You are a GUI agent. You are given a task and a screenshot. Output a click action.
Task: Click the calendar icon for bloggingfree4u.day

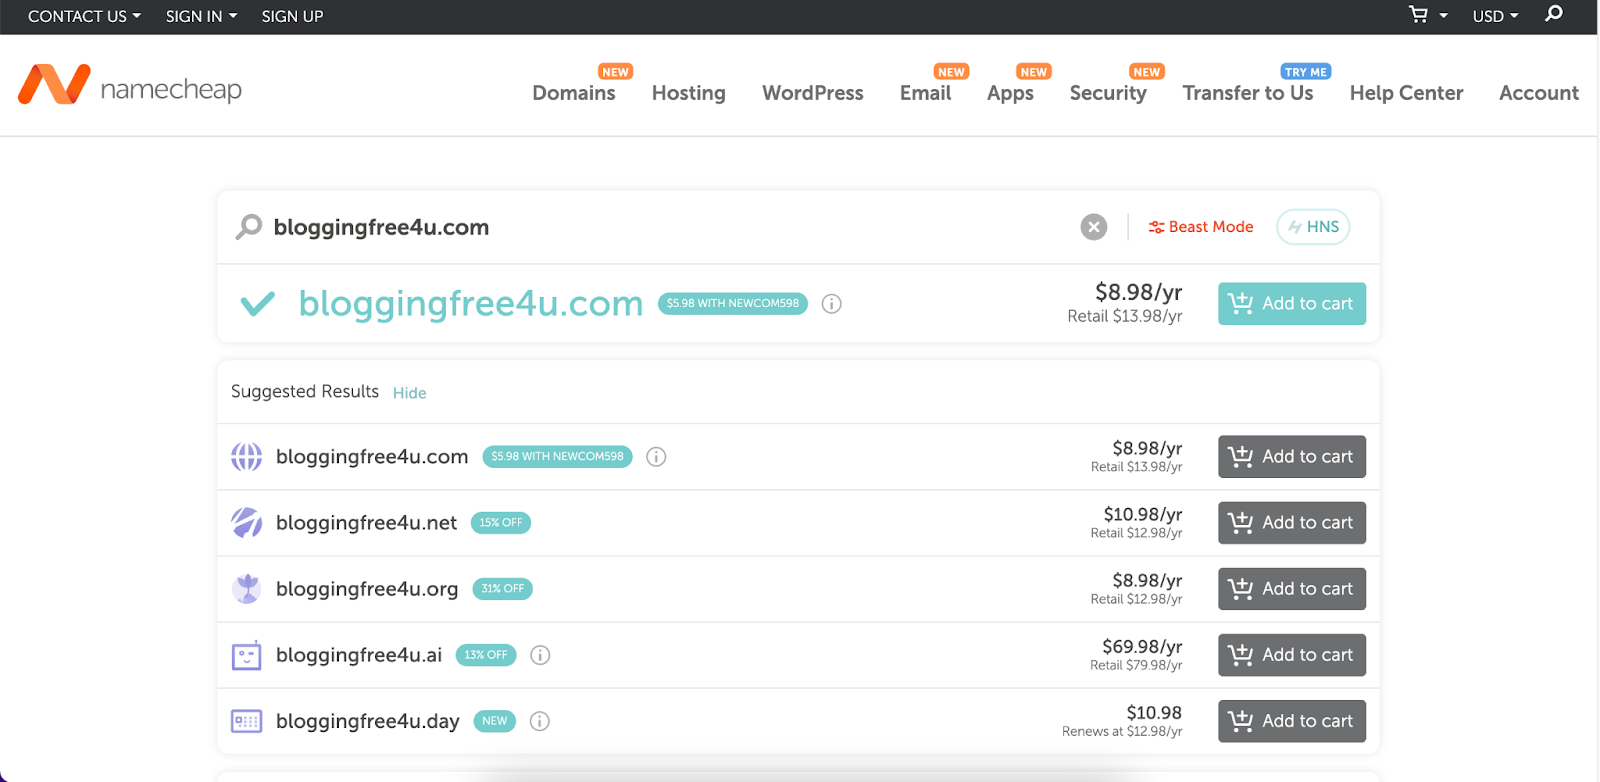(x=247, y=721)
